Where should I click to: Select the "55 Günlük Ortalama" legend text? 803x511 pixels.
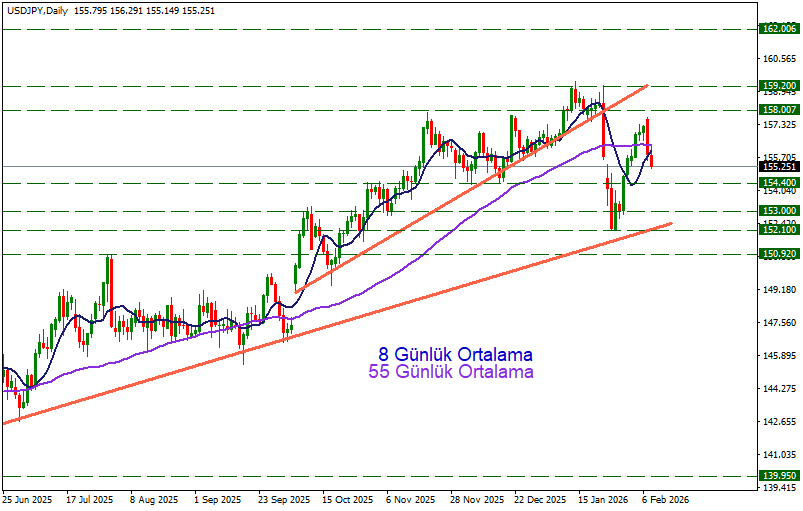450,373
